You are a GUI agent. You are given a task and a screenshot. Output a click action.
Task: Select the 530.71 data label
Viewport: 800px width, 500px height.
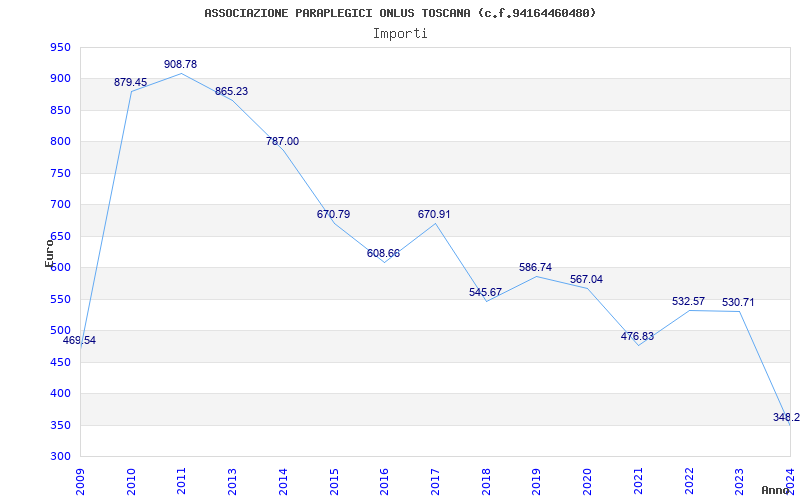click(x=738, y=303)
